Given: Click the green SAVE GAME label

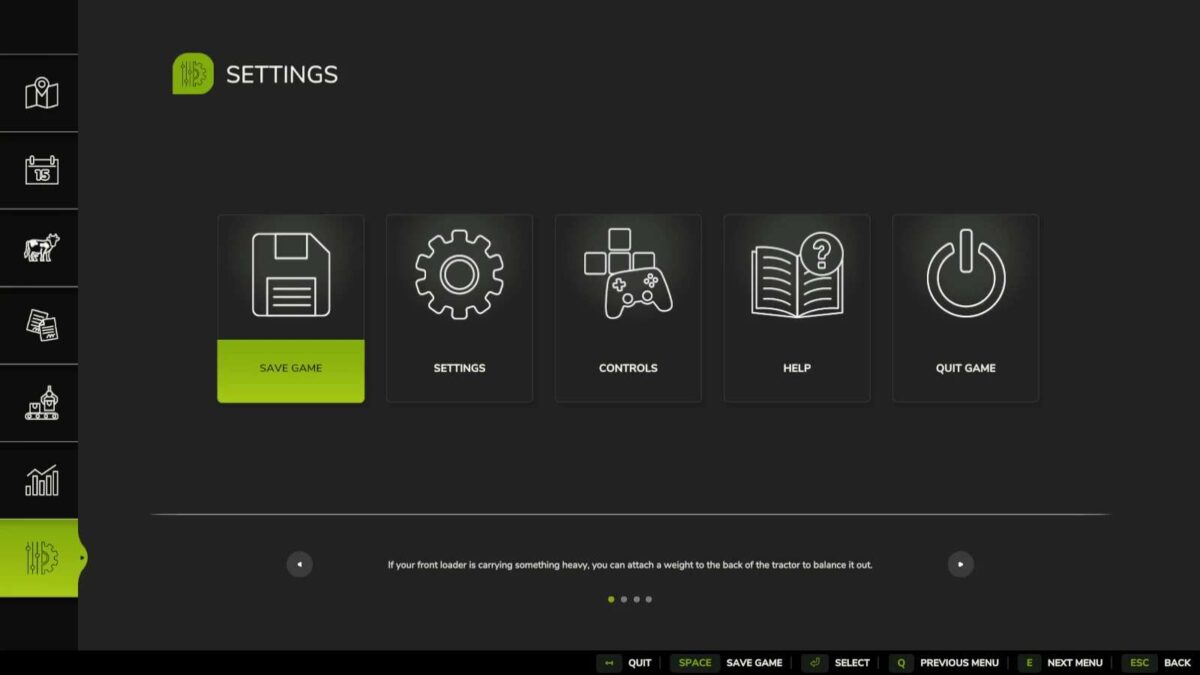Looking at the screenshot, I should coord(291,370).
